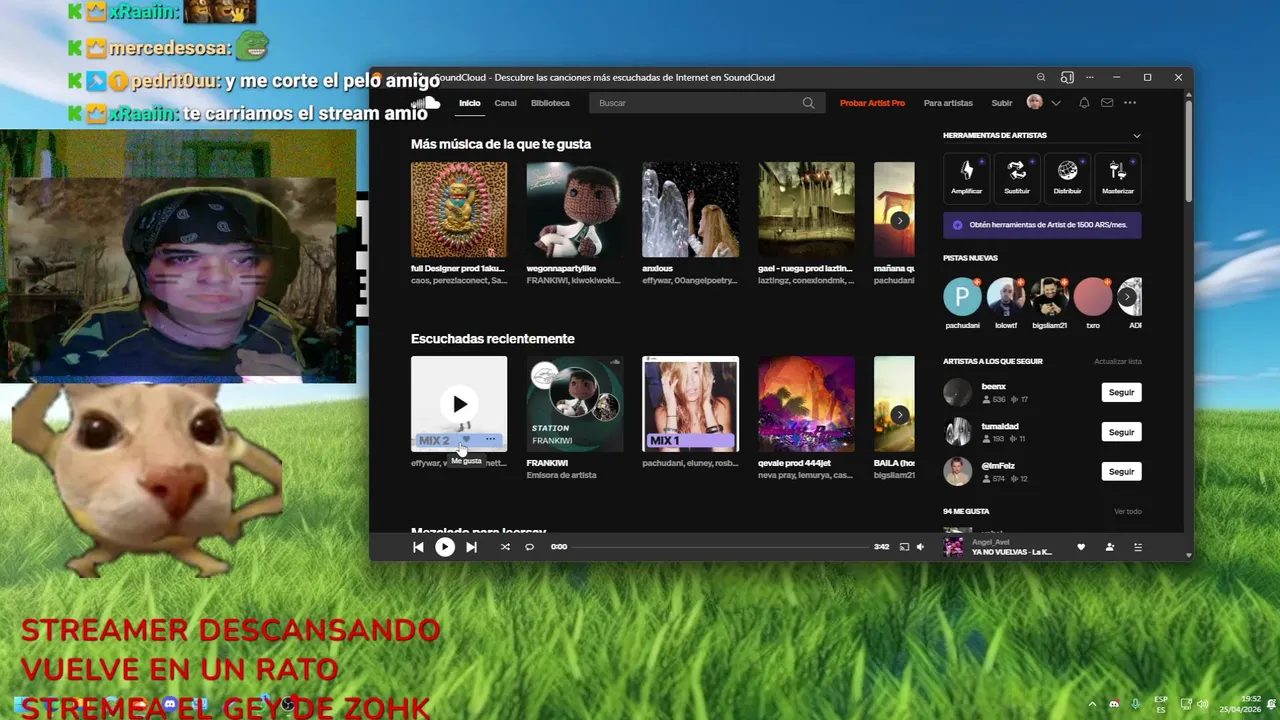The width and height of the screenshot is (1280, 720).
Task: Collapse the Herramientas de artistas section
Action: pyautogui.click(x=1136, y=135)
